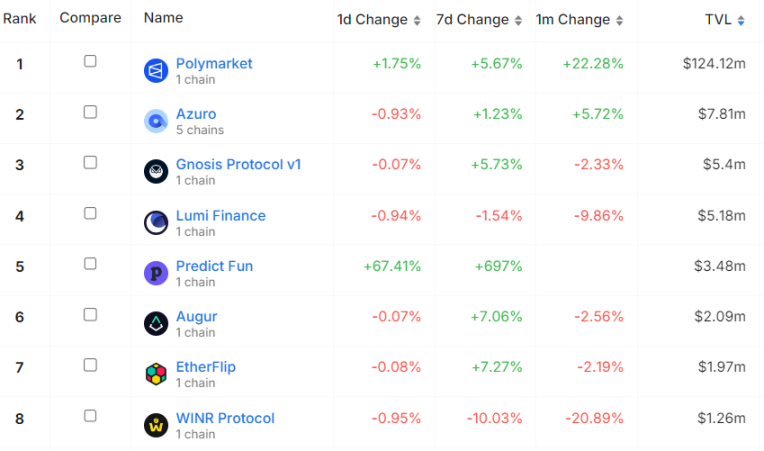Click the Augur logo icon
This screenshot has height=451, width=764.
156,323
